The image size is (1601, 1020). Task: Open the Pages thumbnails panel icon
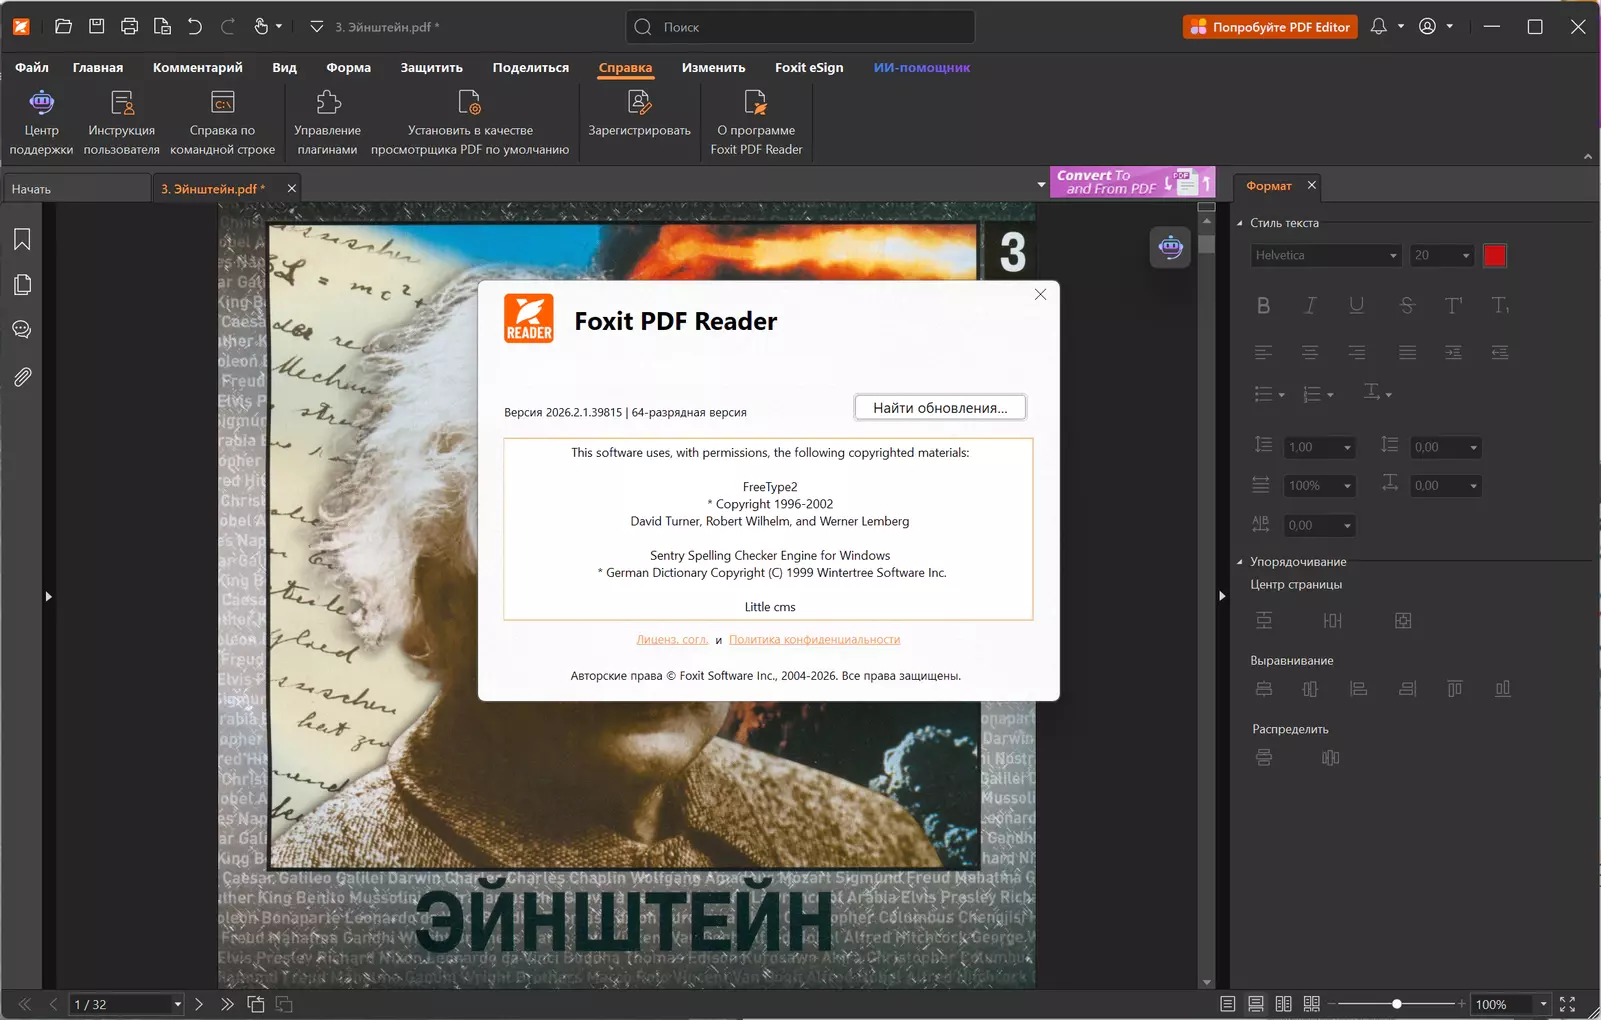pyautogui.click(x=22, y=285)
